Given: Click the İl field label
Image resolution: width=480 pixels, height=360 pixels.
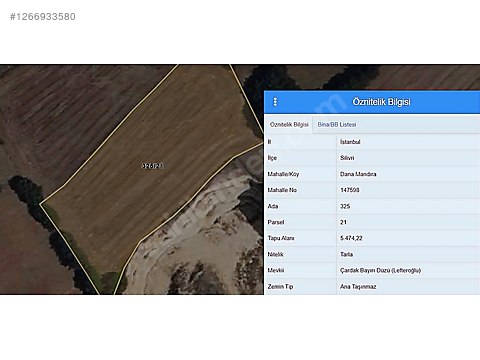Looking at the screenshot, I should (x=269, y=142).
